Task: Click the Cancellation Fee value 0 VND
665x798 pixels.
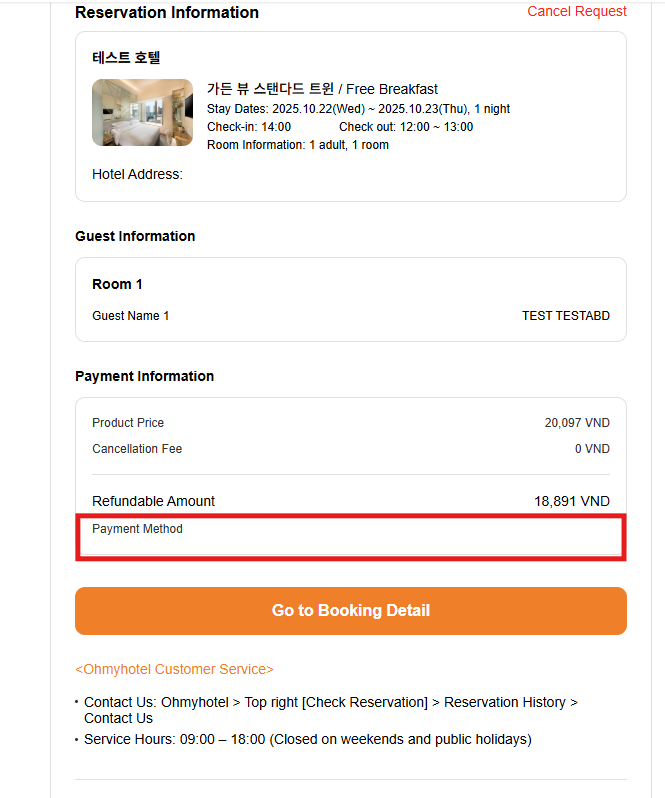Action: tap(592, 449)
